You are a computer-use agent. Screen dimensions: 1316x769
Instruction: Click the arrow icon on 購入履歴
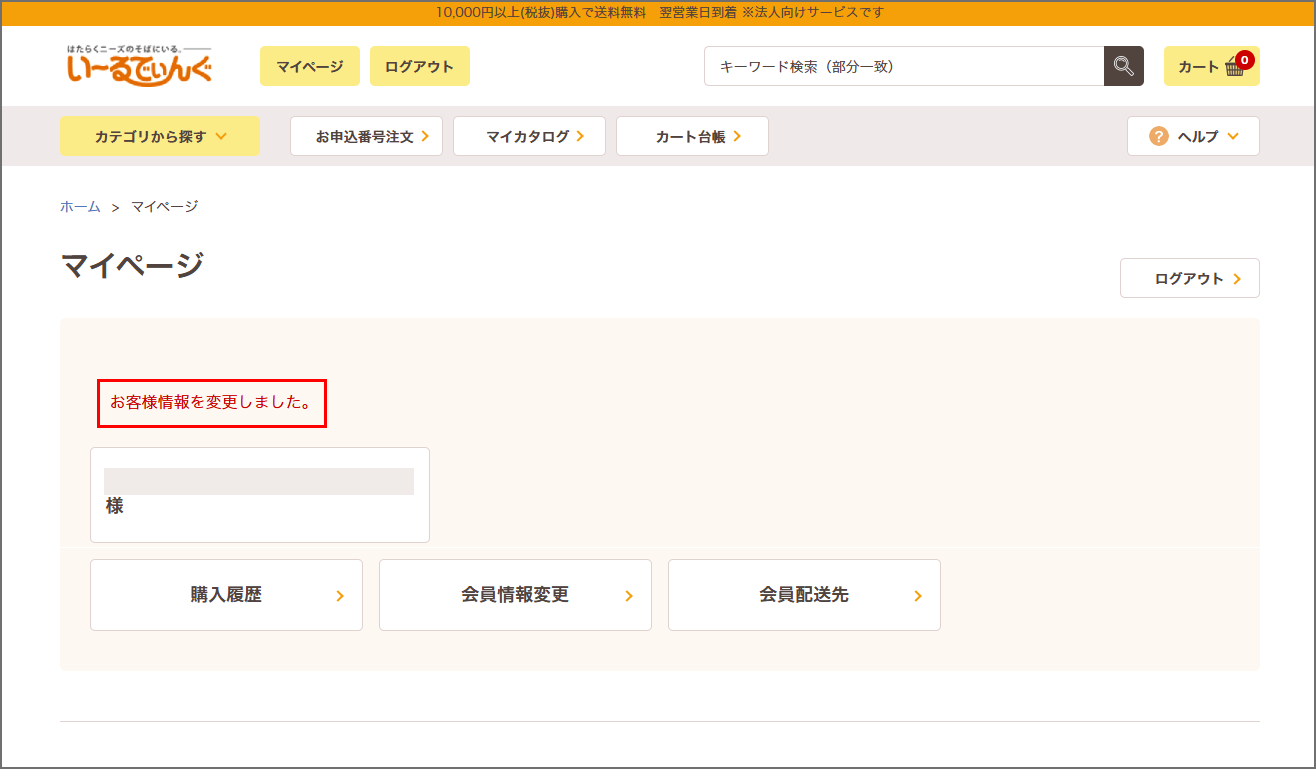(340, 596)
